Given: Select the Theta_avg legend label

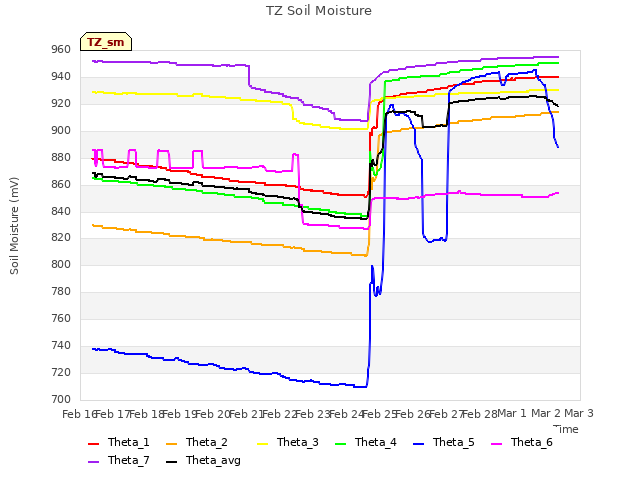Looking at the screenshot, I should (x=213, y=460).
